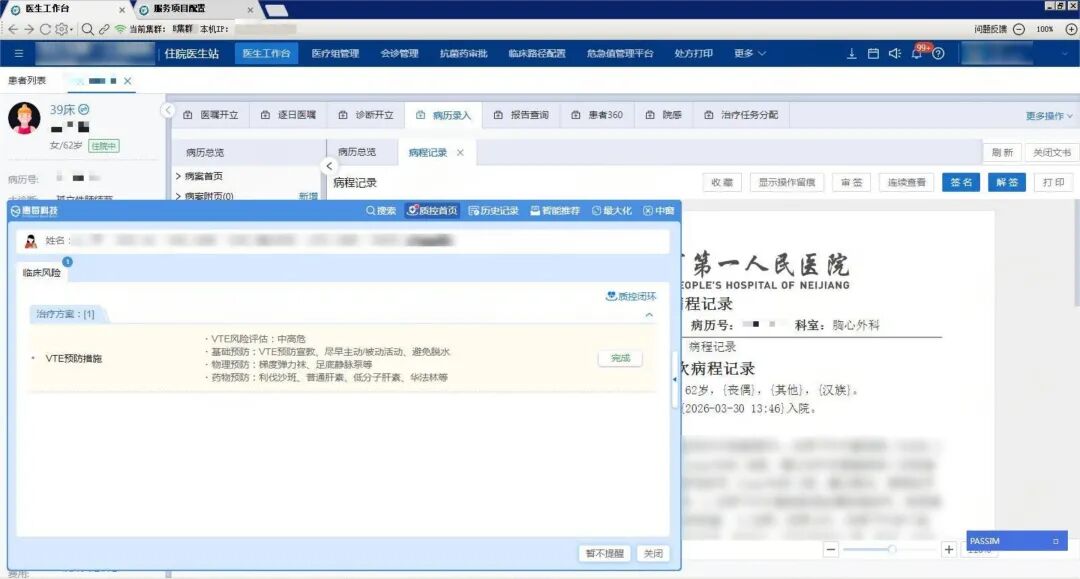
Task: Click 智能推荐 in the popup toolbar
Action: [x=555, y=211]
